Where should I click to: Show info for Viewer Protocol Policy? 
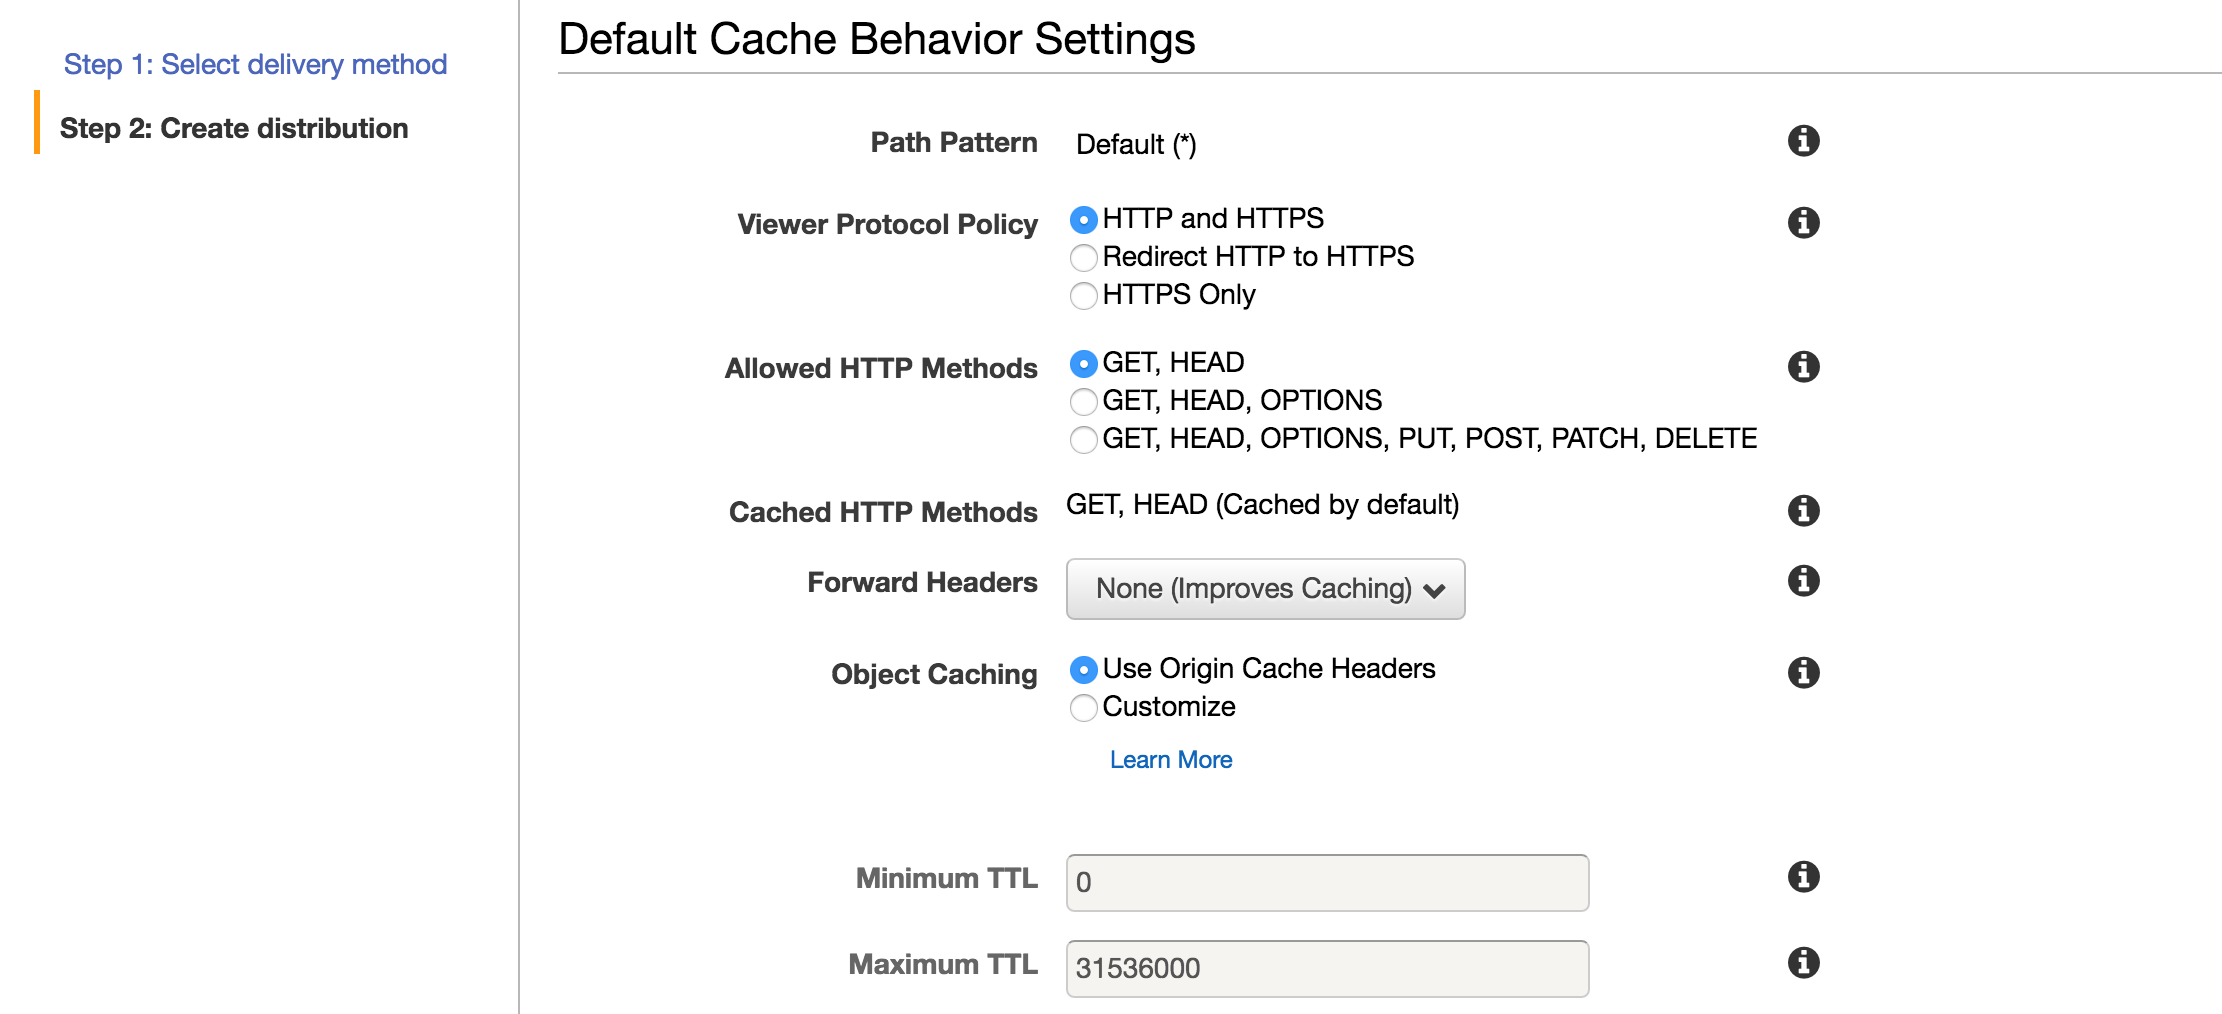1803,223
